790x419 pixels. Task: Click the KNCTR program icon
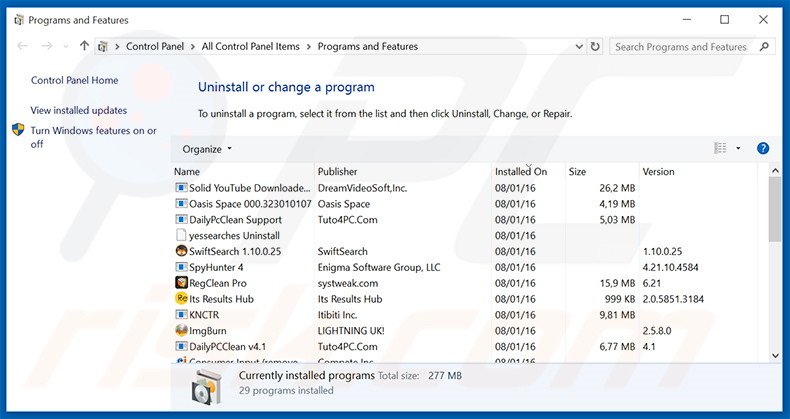pyautogui.click(x=181, y=314)
